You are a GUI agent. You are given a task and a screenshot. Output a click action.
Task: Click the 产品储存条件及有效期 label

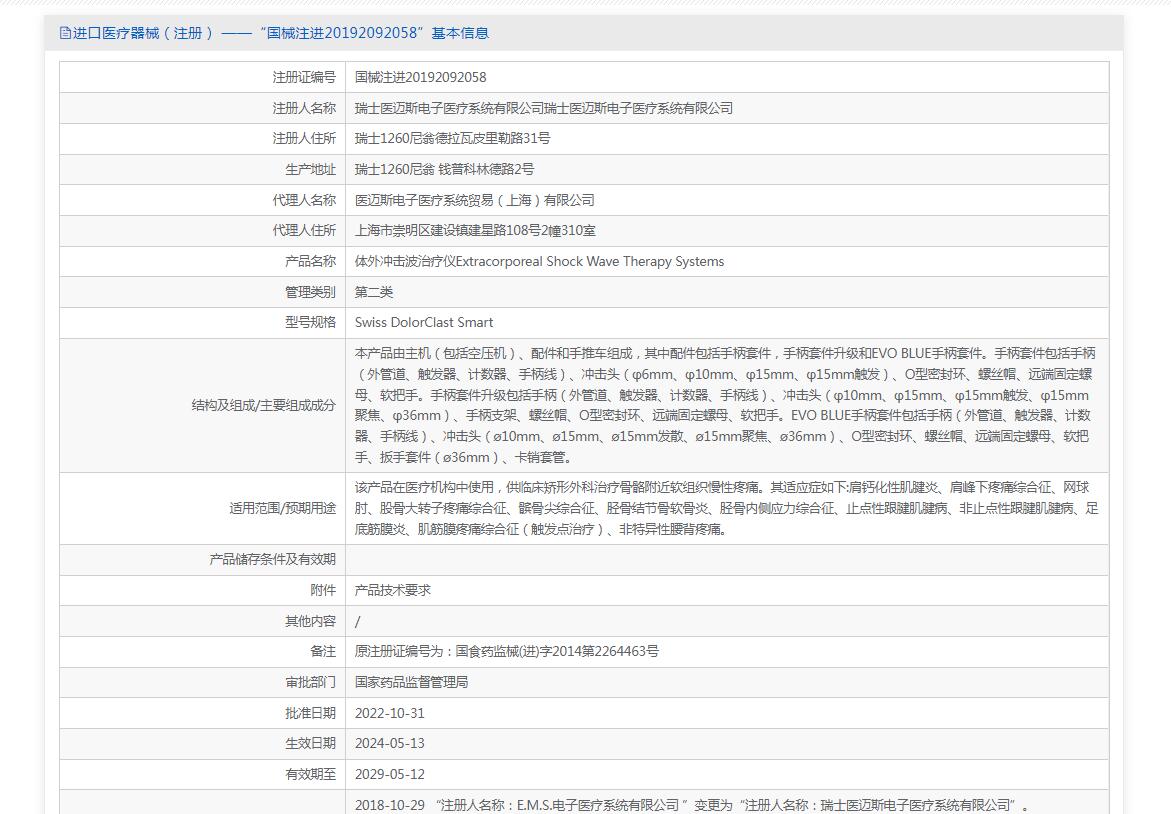(x=272, y=559)
